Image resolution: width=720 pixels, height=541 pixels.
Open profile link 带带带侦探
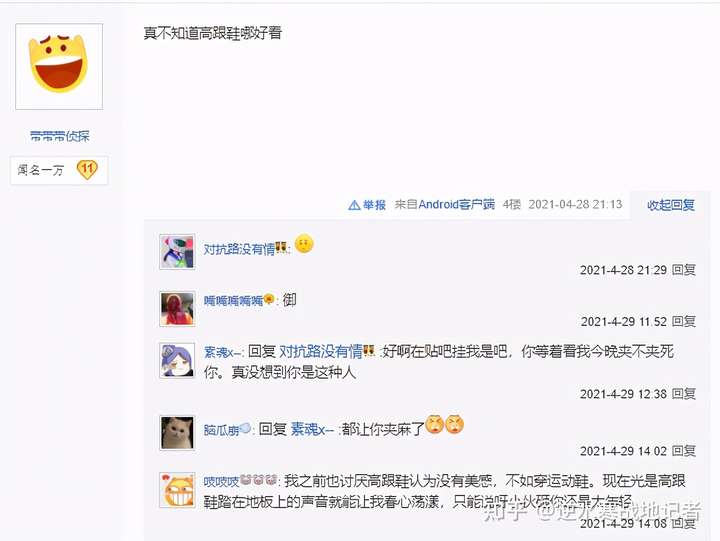pos(59,136)
